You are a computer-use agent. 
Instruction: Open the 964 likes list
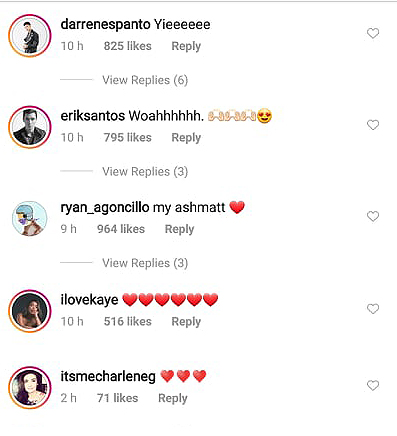121,229
